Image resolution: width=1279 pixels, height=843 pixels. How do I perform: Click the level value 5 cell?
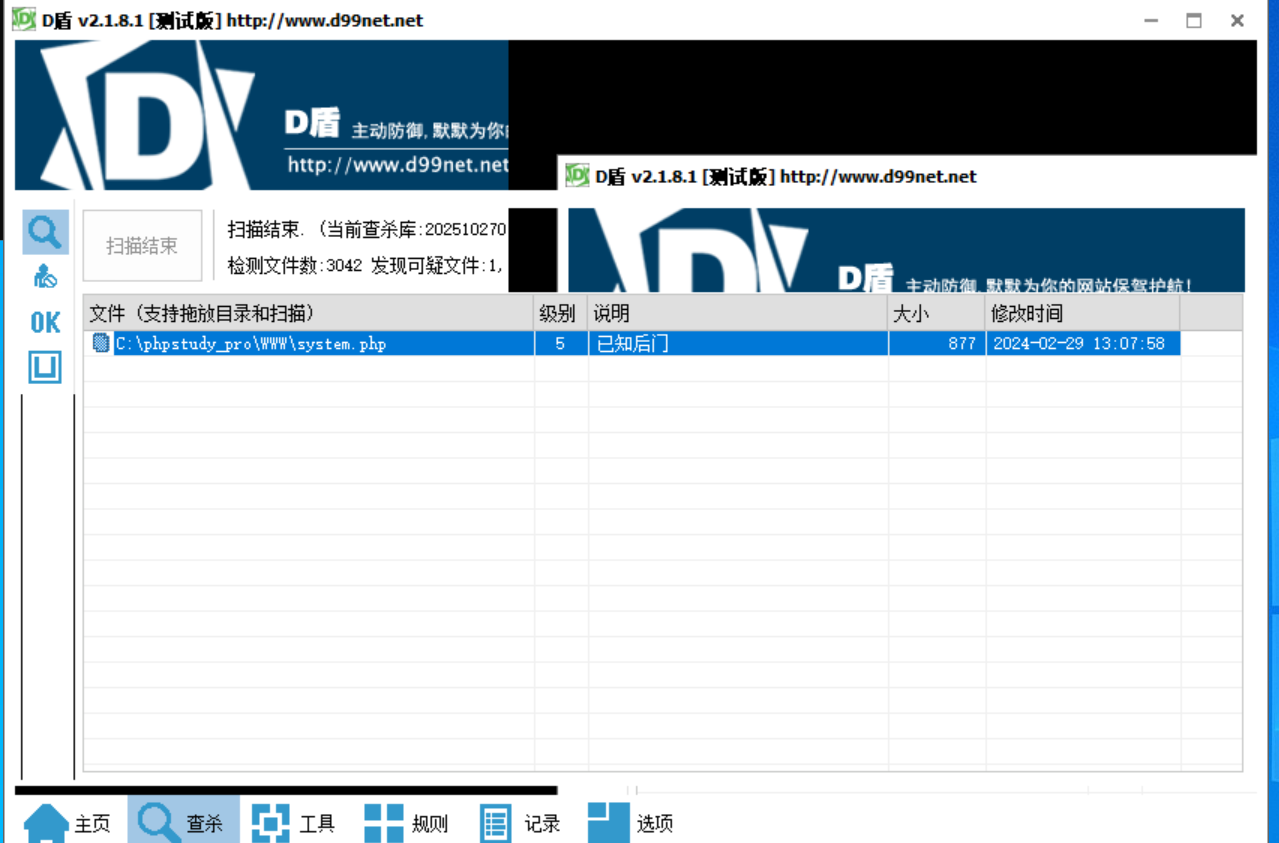(561, 343)
